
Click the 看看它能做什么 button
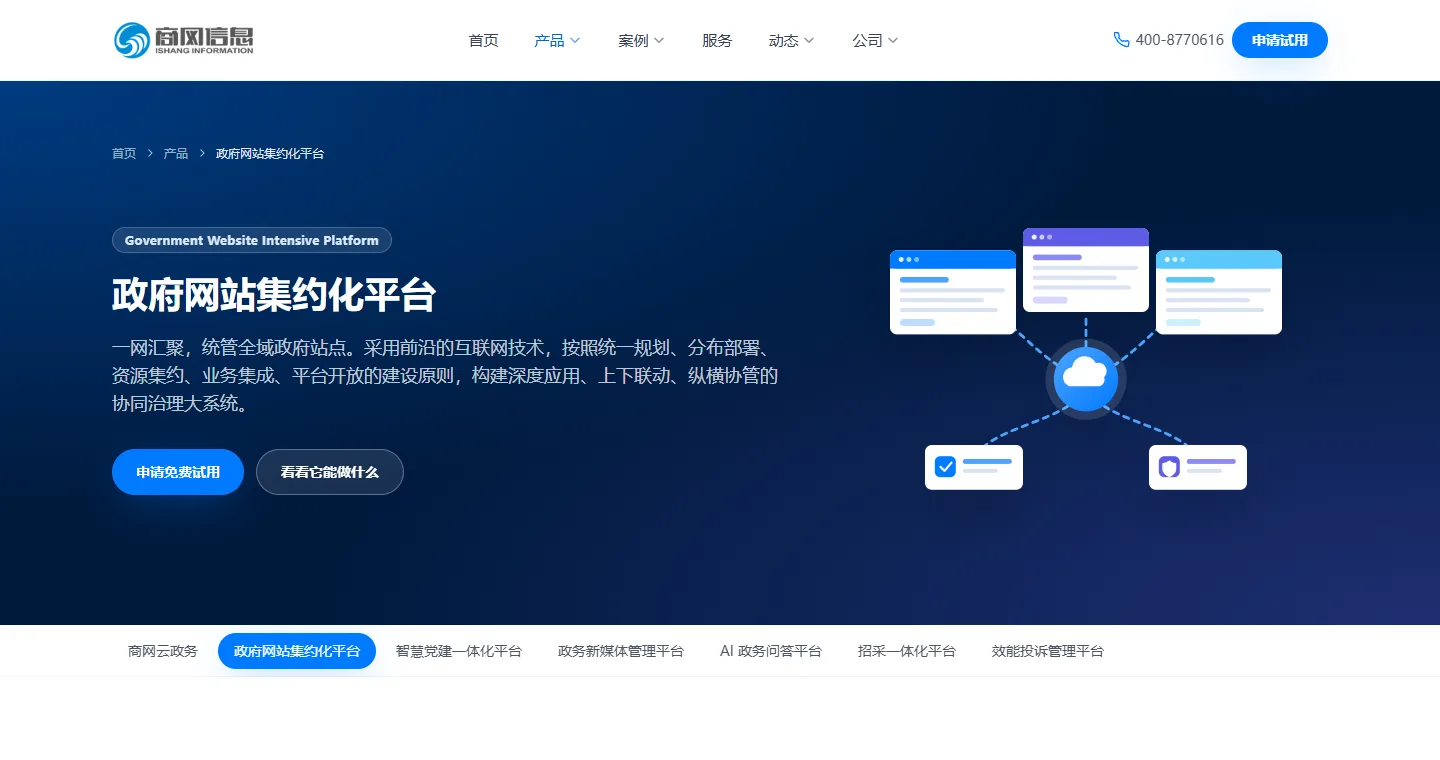click(330, 472)
